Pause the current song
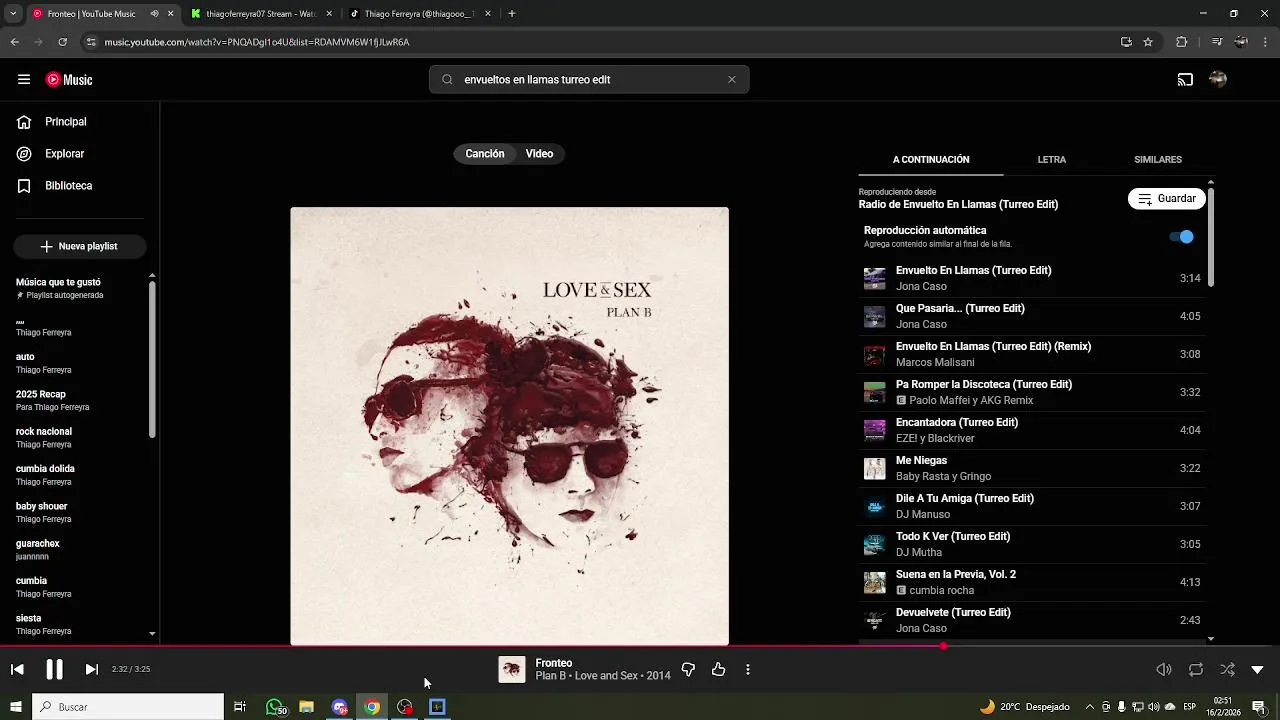1280x720 pixels. click(x=54, y=669)
